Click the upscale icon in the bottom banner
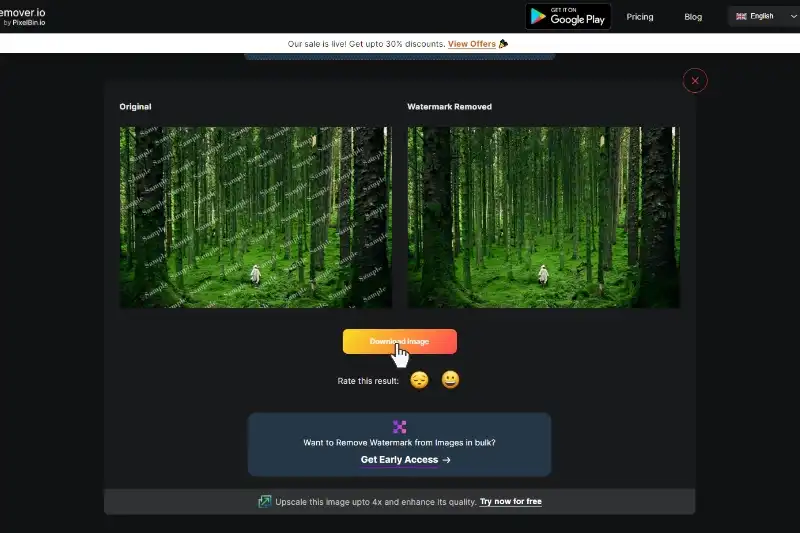 (264, 501)
